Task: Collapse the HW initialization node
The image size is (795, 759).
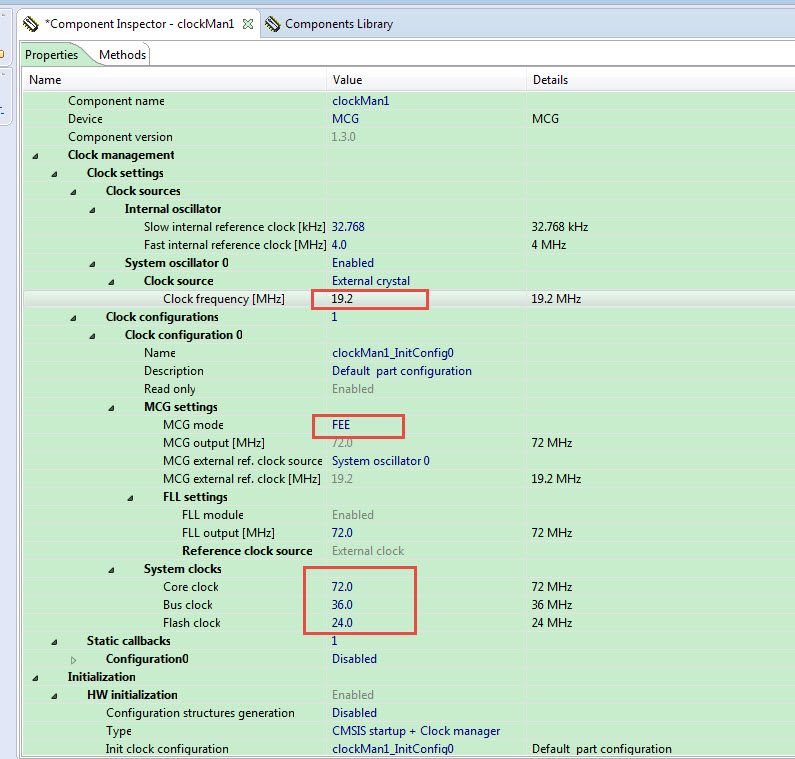Action: pos(54,696)
